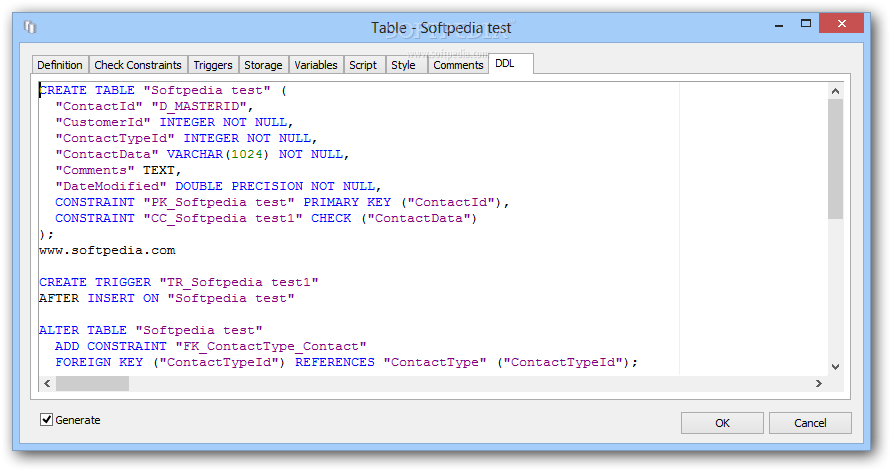This screenshot has width=891, height=471.
Task: Click the "Comments" TEXT line
Action: pyautogui.click(x=118, y=170)
